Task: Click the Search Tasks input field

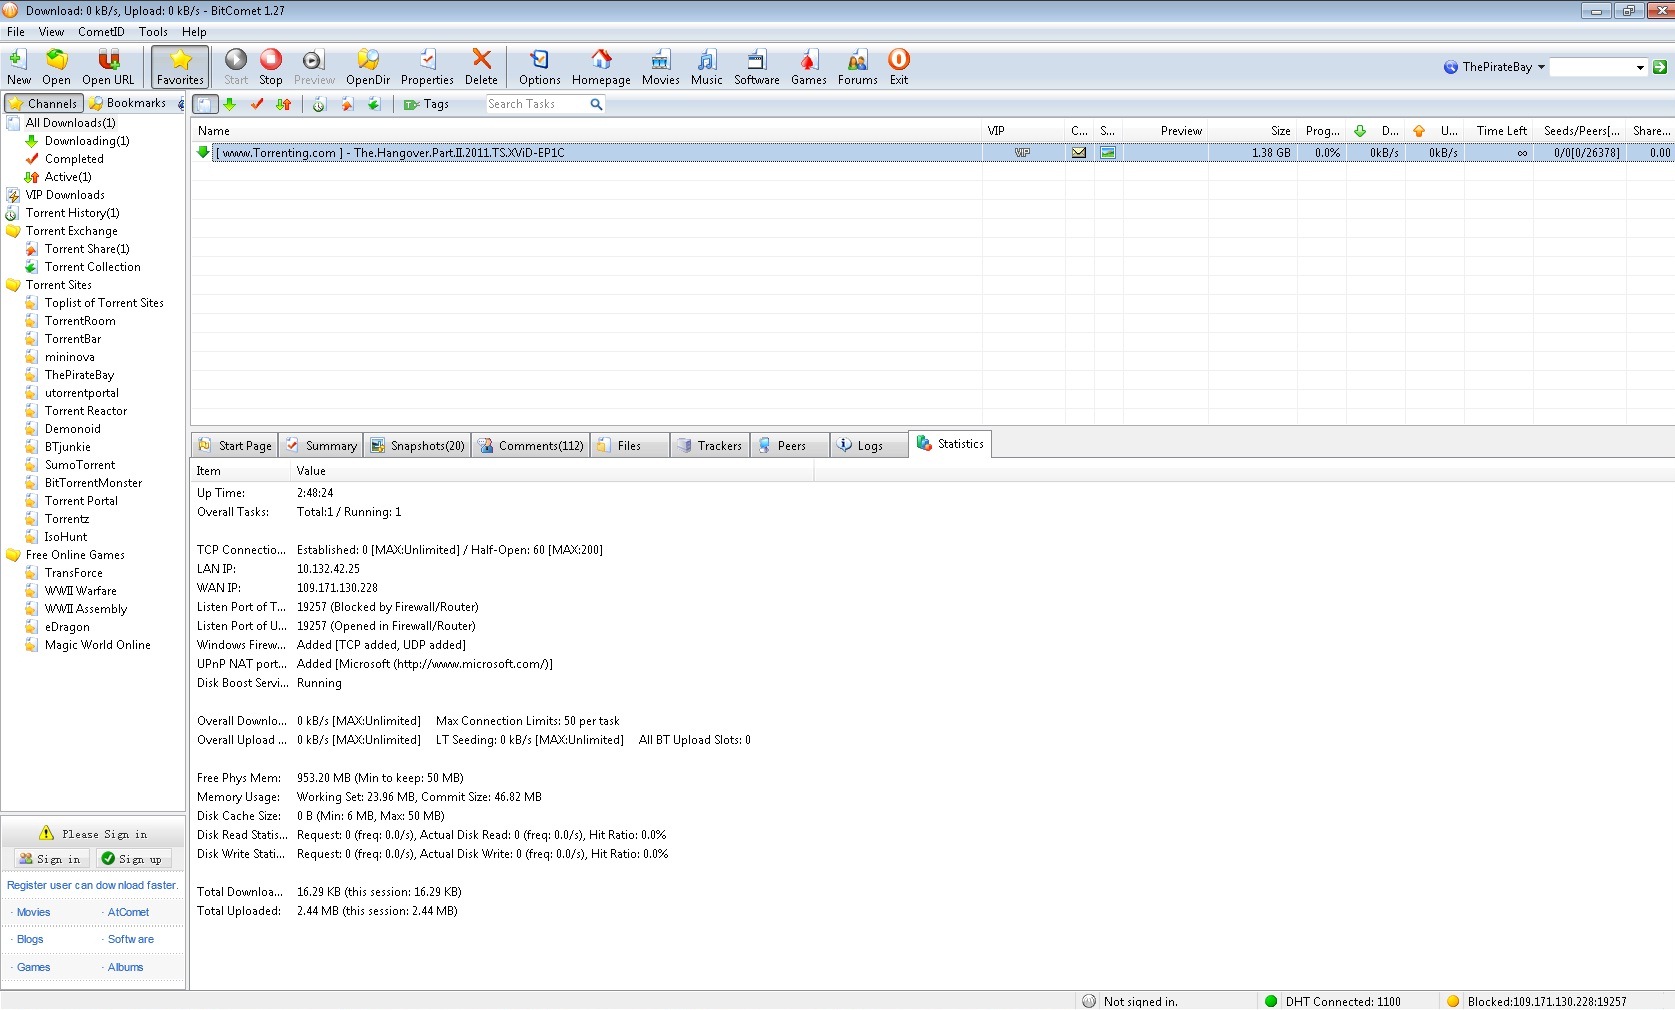Action: coord(537,104)
